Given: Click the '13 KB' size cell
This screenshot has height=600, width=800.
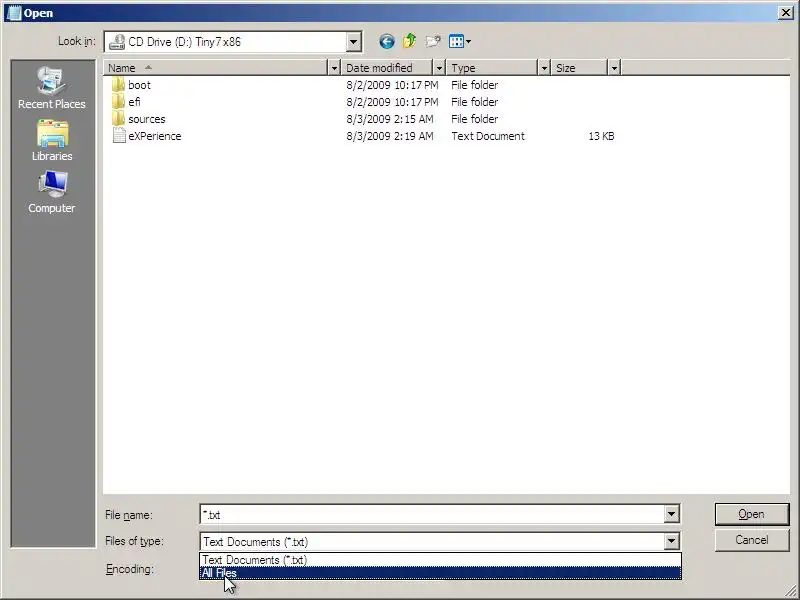Looking at the screenshot, I should (x=601, y=136).
